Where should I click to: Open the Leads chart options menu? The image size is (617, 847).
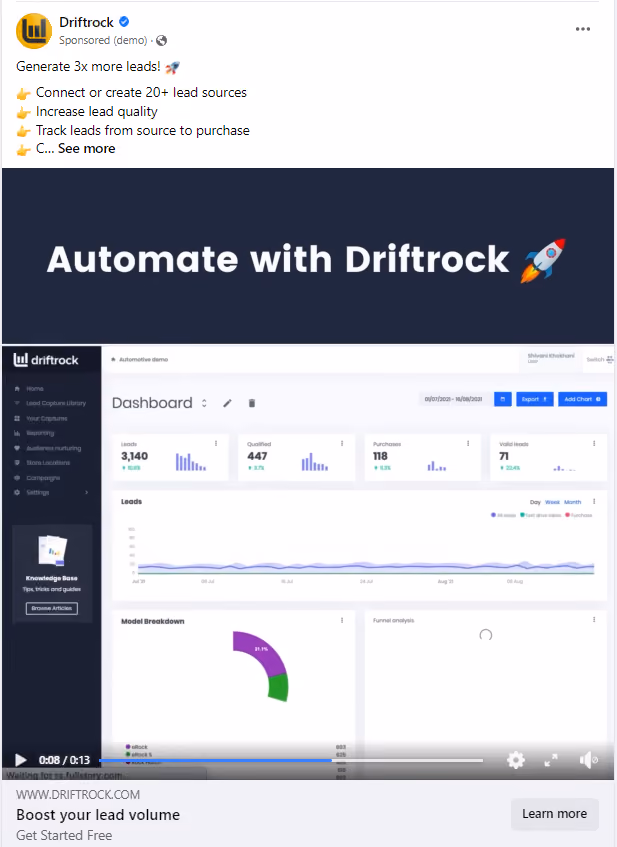(x=594, y=502)
